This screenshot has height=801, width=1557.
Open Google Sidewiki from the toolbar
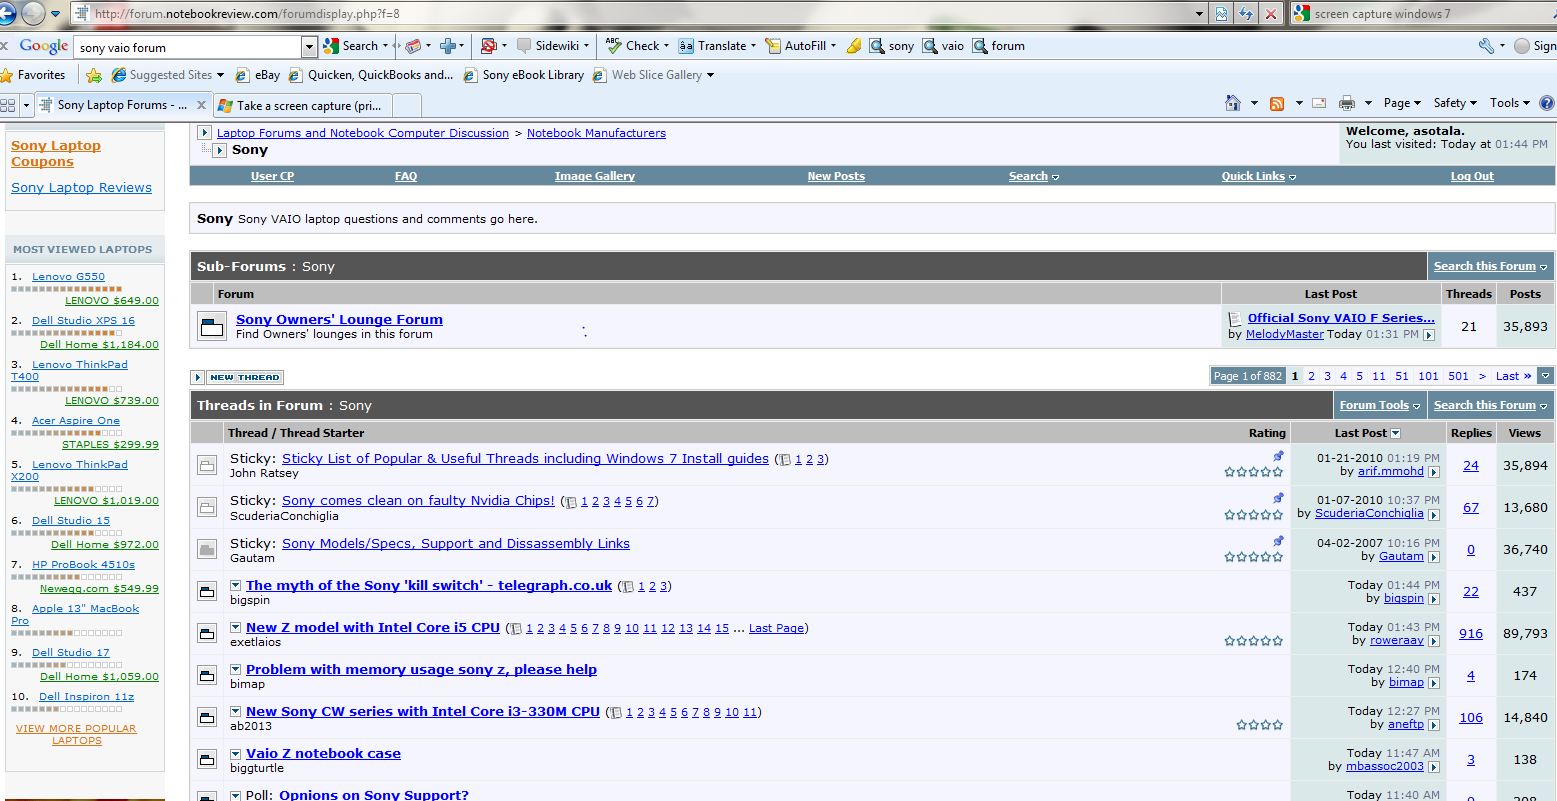[553, 46]
